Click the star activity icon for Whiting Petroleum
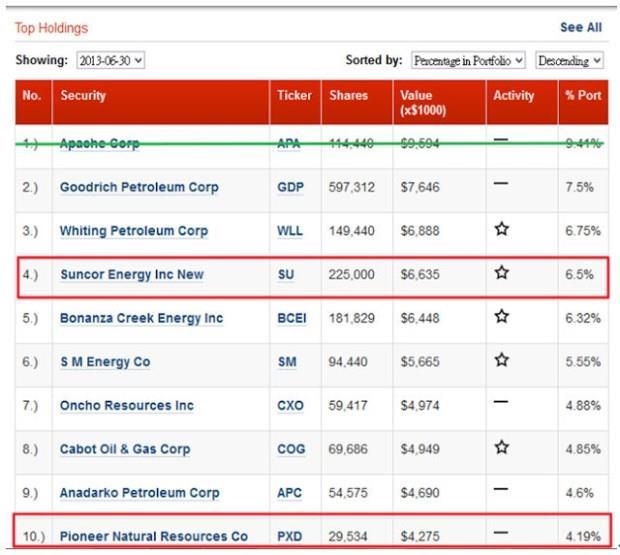Image resolution: width=620 pixels, height=555 pixels. (502, 229)
